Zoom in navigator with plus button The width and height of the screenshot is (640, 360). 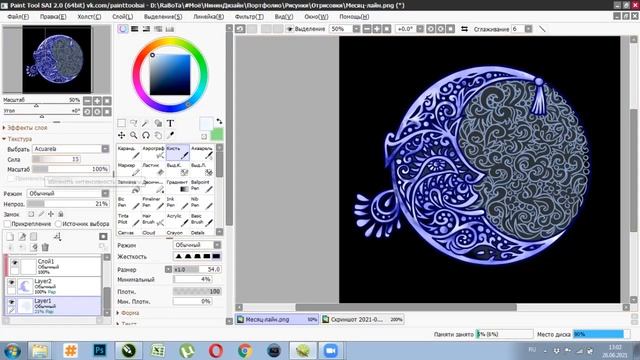click(97, 100)
